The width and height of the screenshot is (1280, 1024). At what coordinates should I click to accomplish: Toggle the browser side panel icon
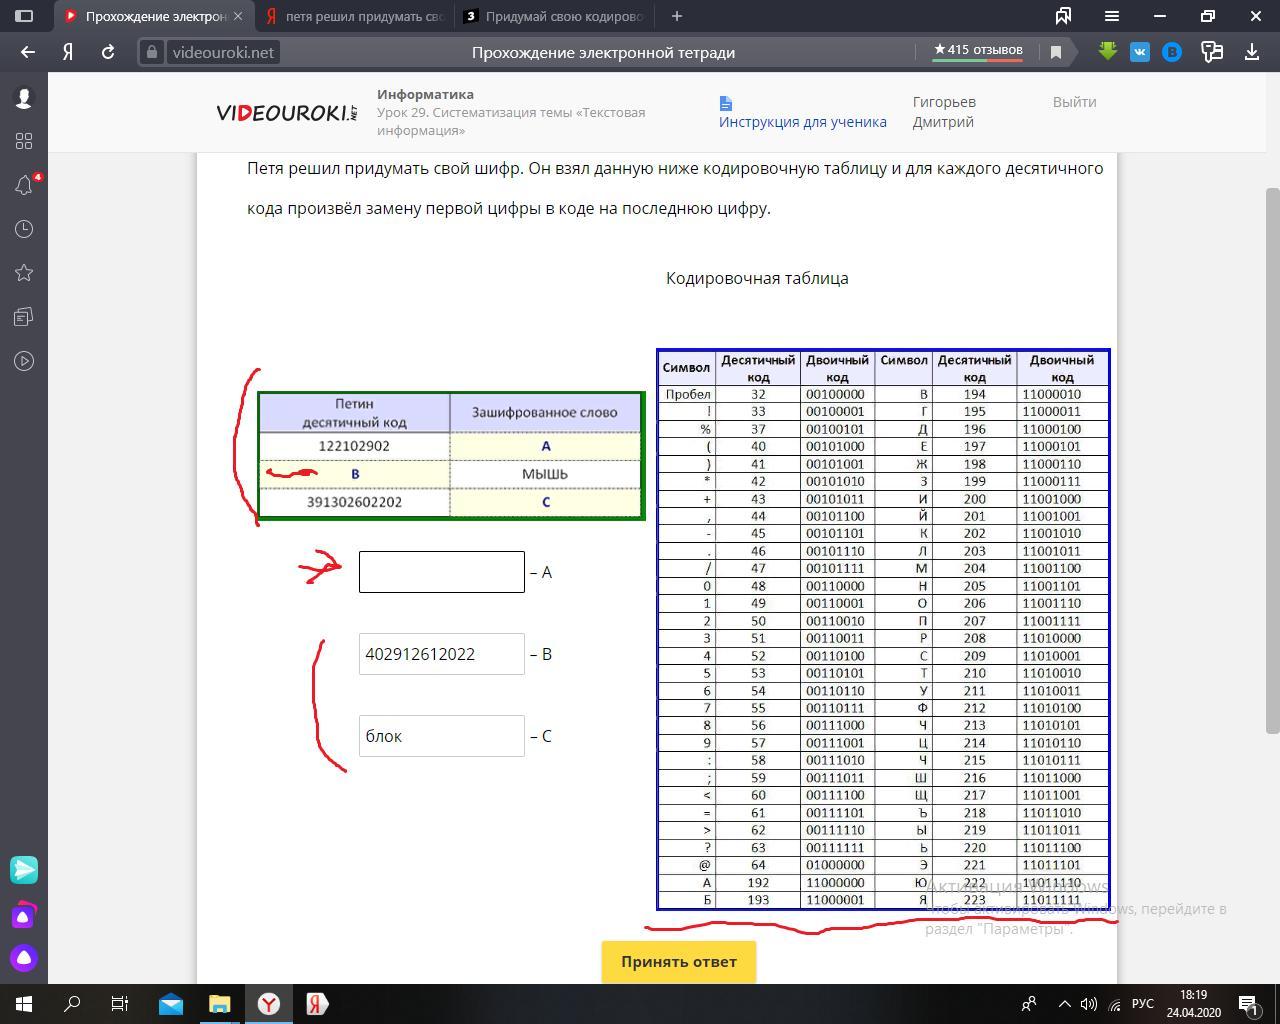[24, 16]
